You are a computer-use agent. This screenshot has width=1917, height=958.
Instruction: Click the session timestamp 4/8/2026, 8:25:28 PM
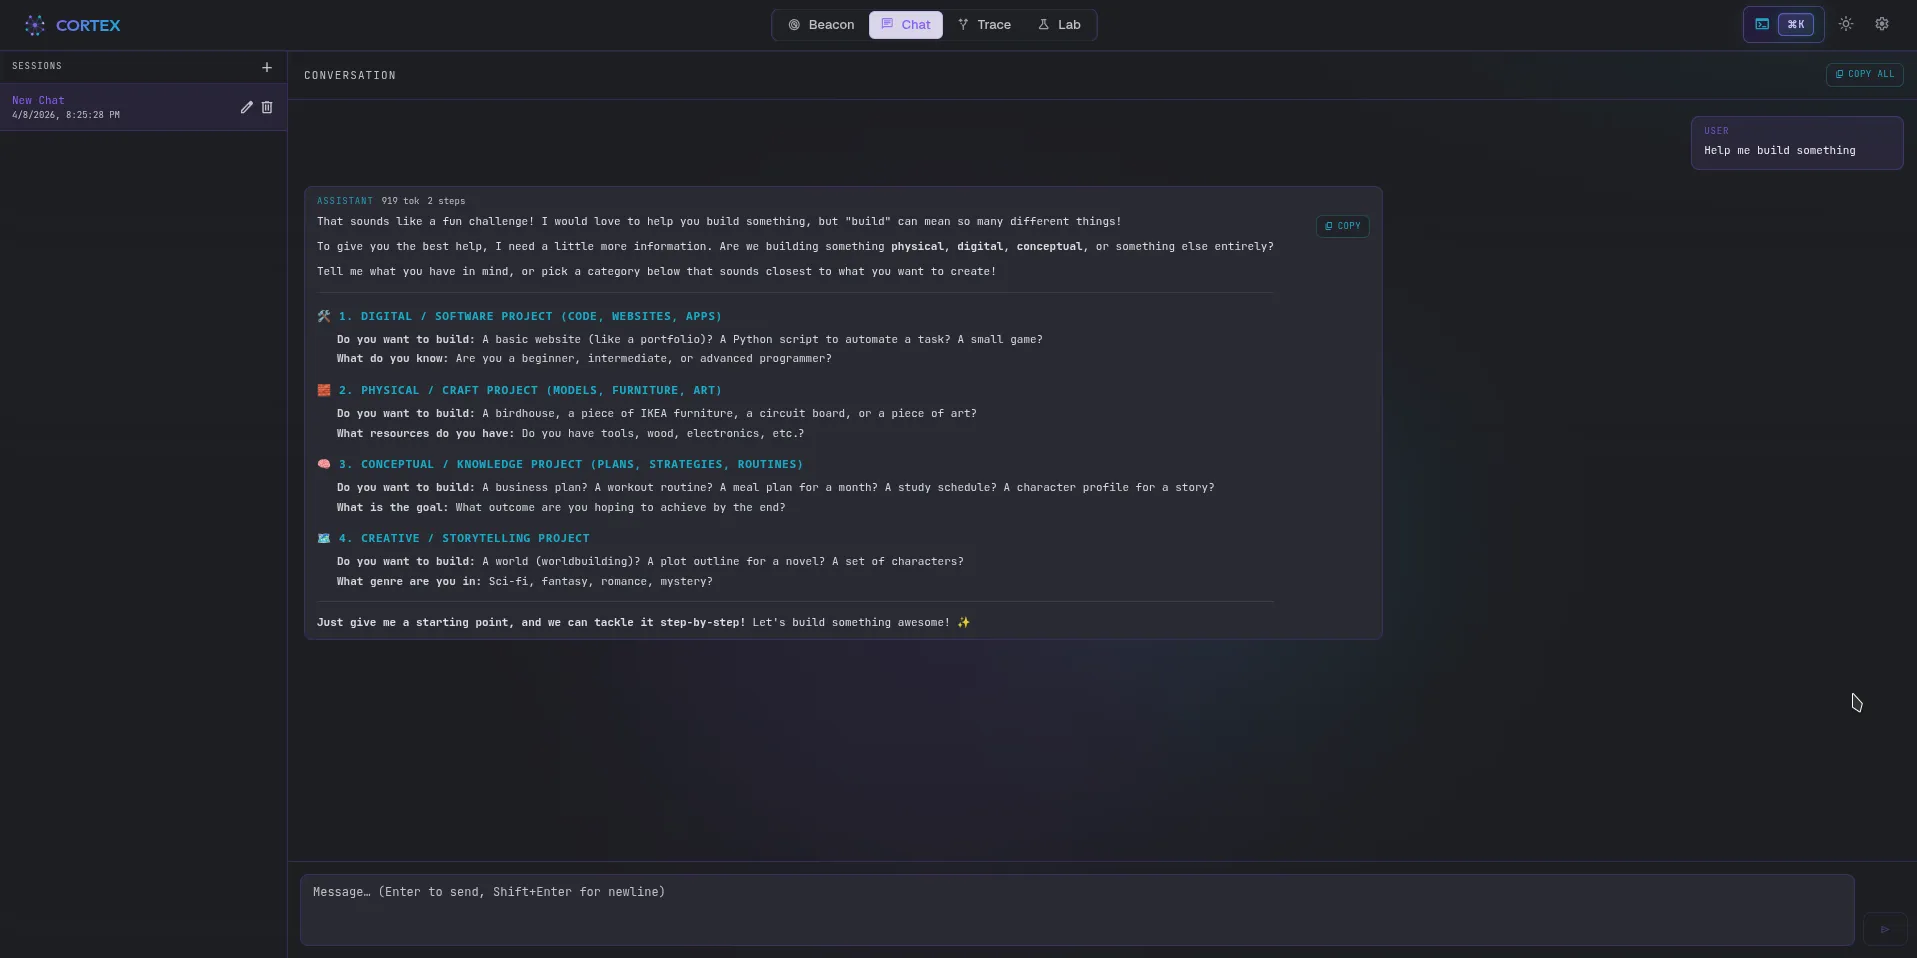coord(66,115)
